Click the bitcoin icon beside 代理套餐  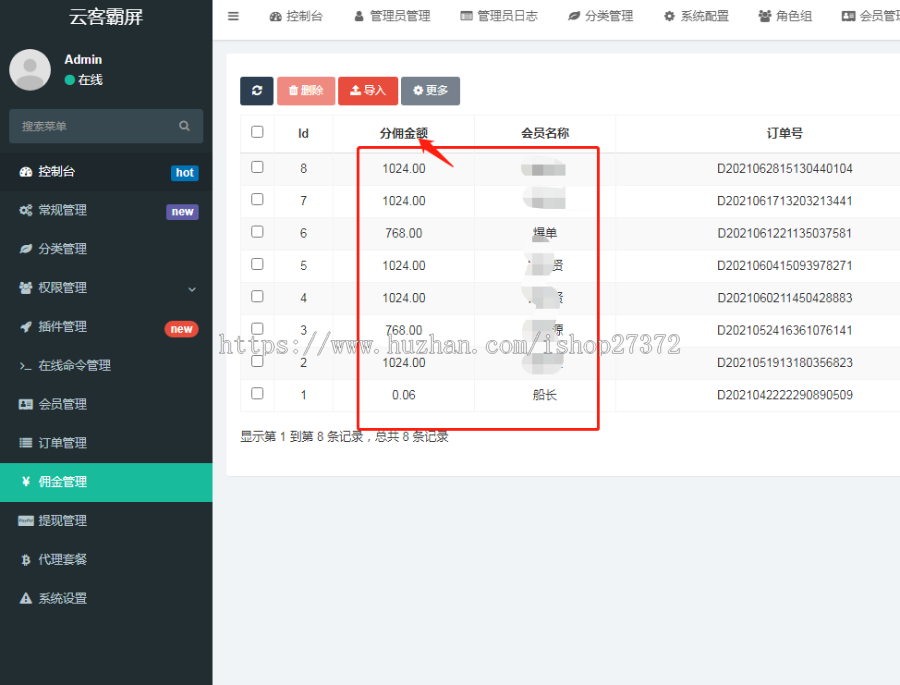(26, 560)
